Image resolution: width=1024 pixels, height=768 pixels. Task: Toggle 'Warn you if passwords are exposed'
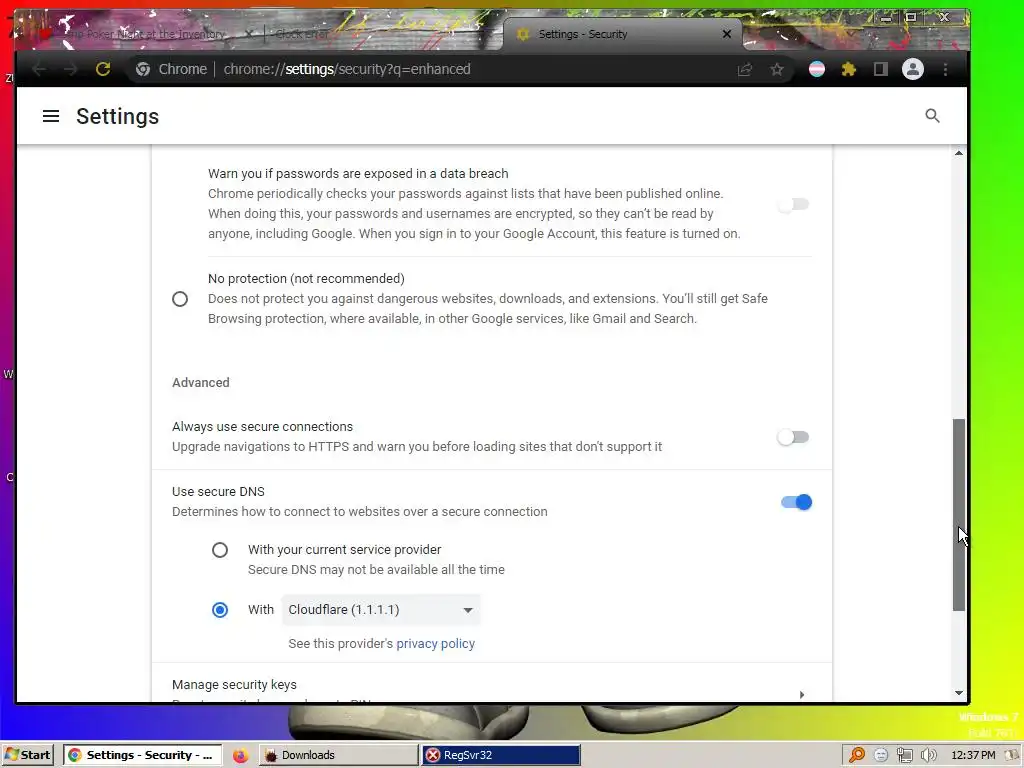tap(793, 204)
